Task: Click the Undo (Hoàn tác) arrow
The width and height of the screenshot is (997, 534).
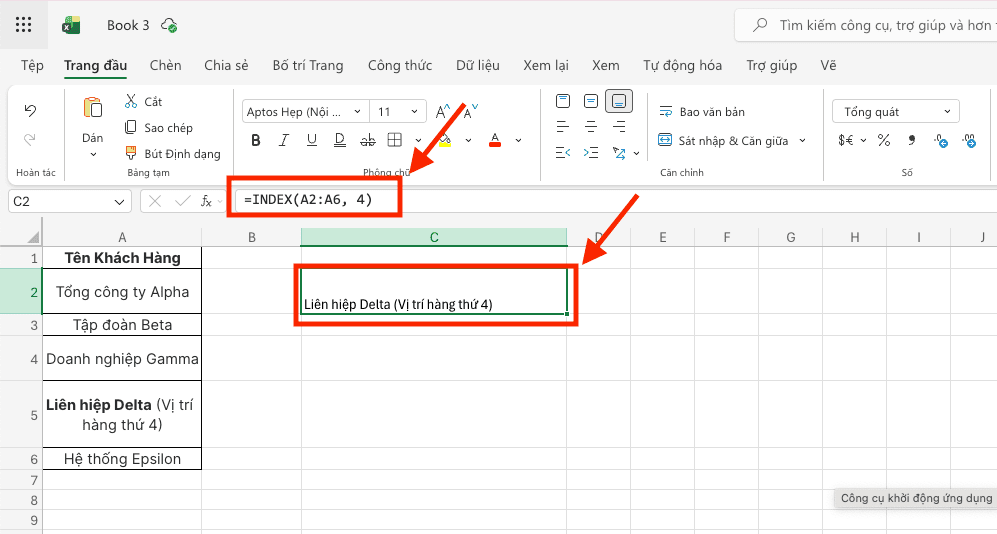Action: coord(30,111)
